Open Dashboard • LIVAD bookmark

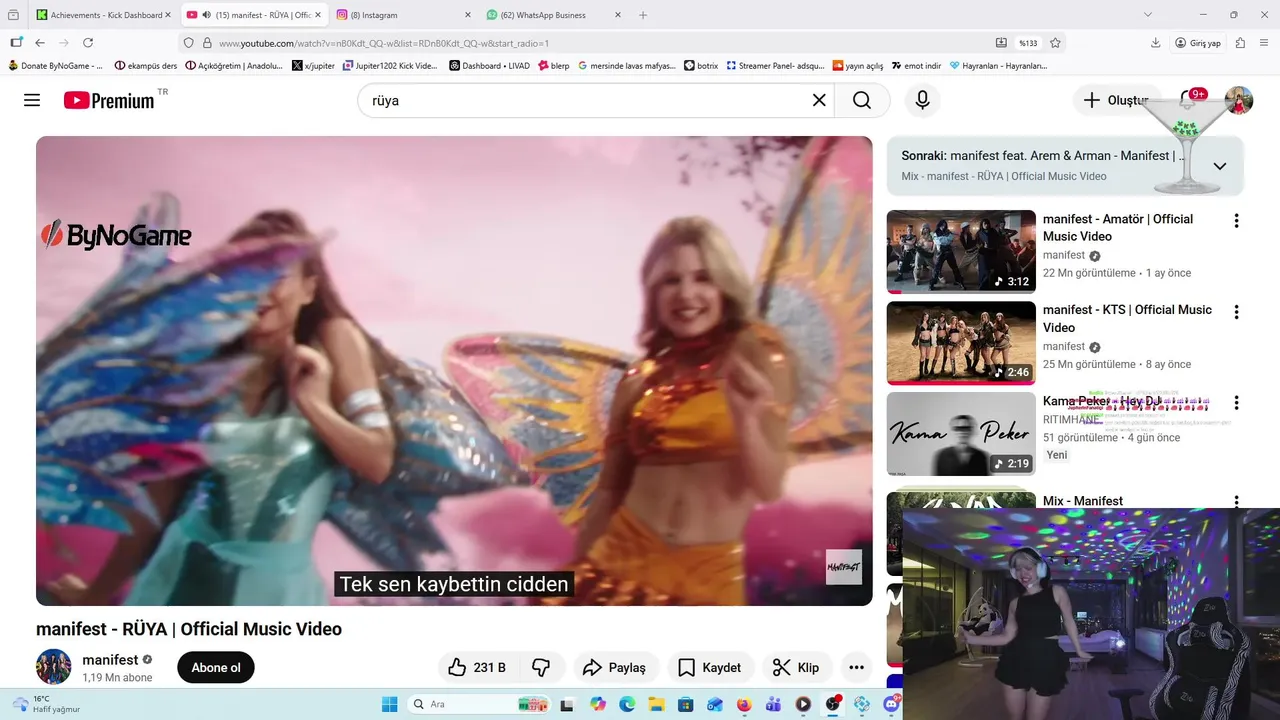pos(489,66)
